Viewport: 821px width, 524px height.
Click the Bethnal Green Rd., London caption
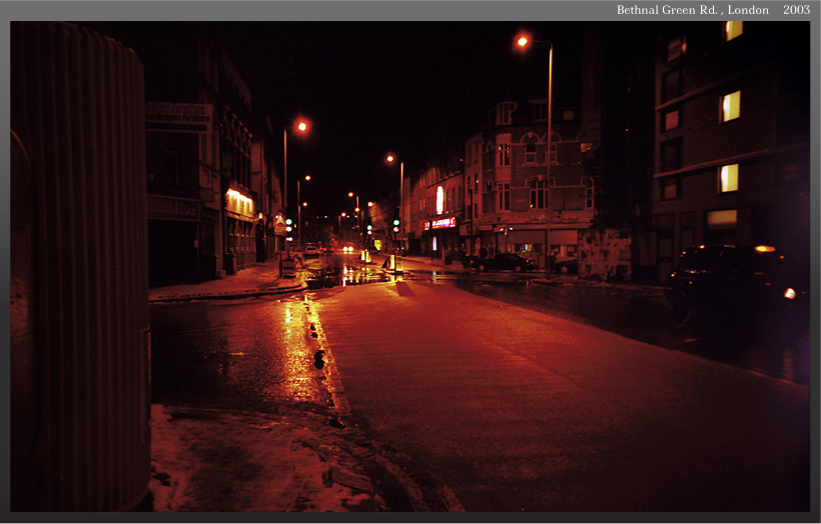[x=692, y=10]
